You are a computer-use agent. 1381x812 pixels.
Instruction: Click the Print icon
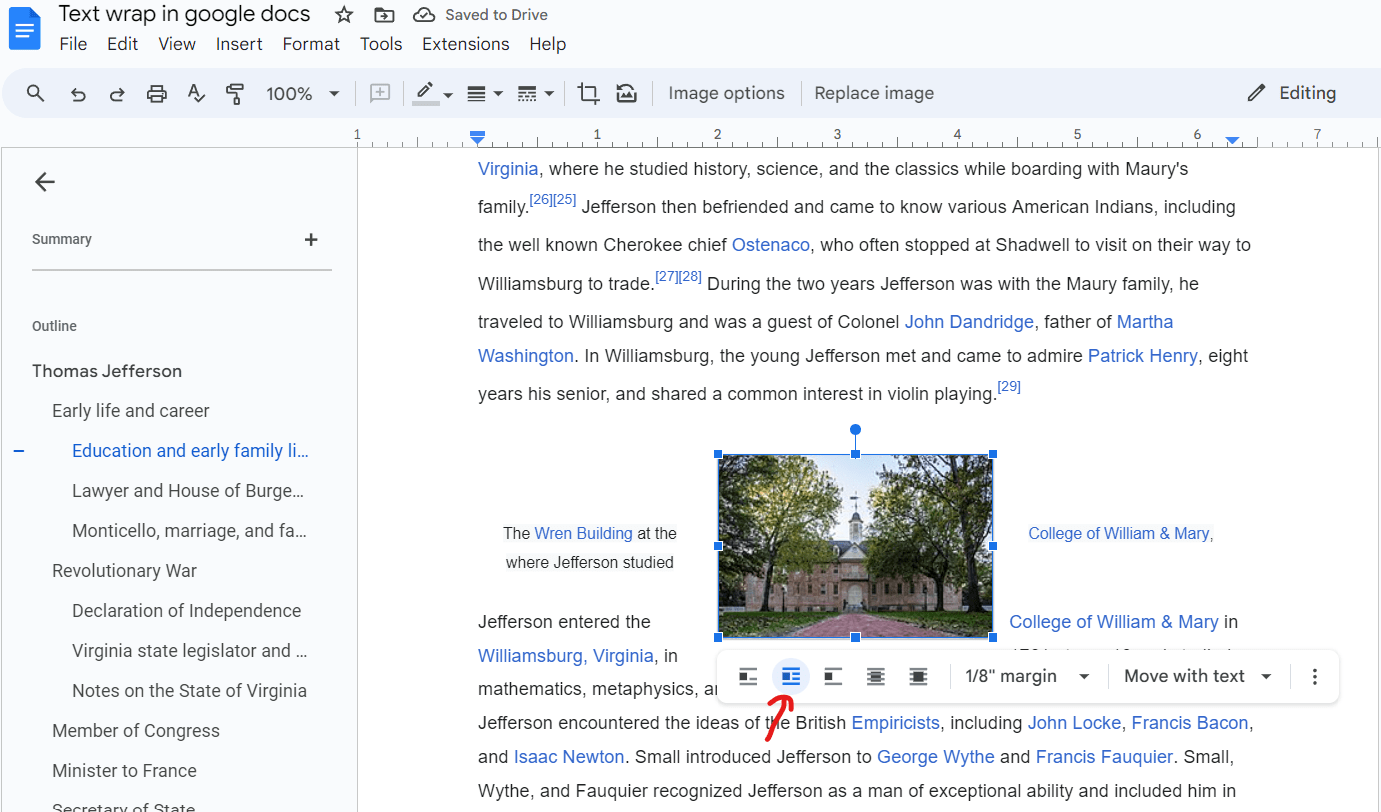tap(156, 92)
